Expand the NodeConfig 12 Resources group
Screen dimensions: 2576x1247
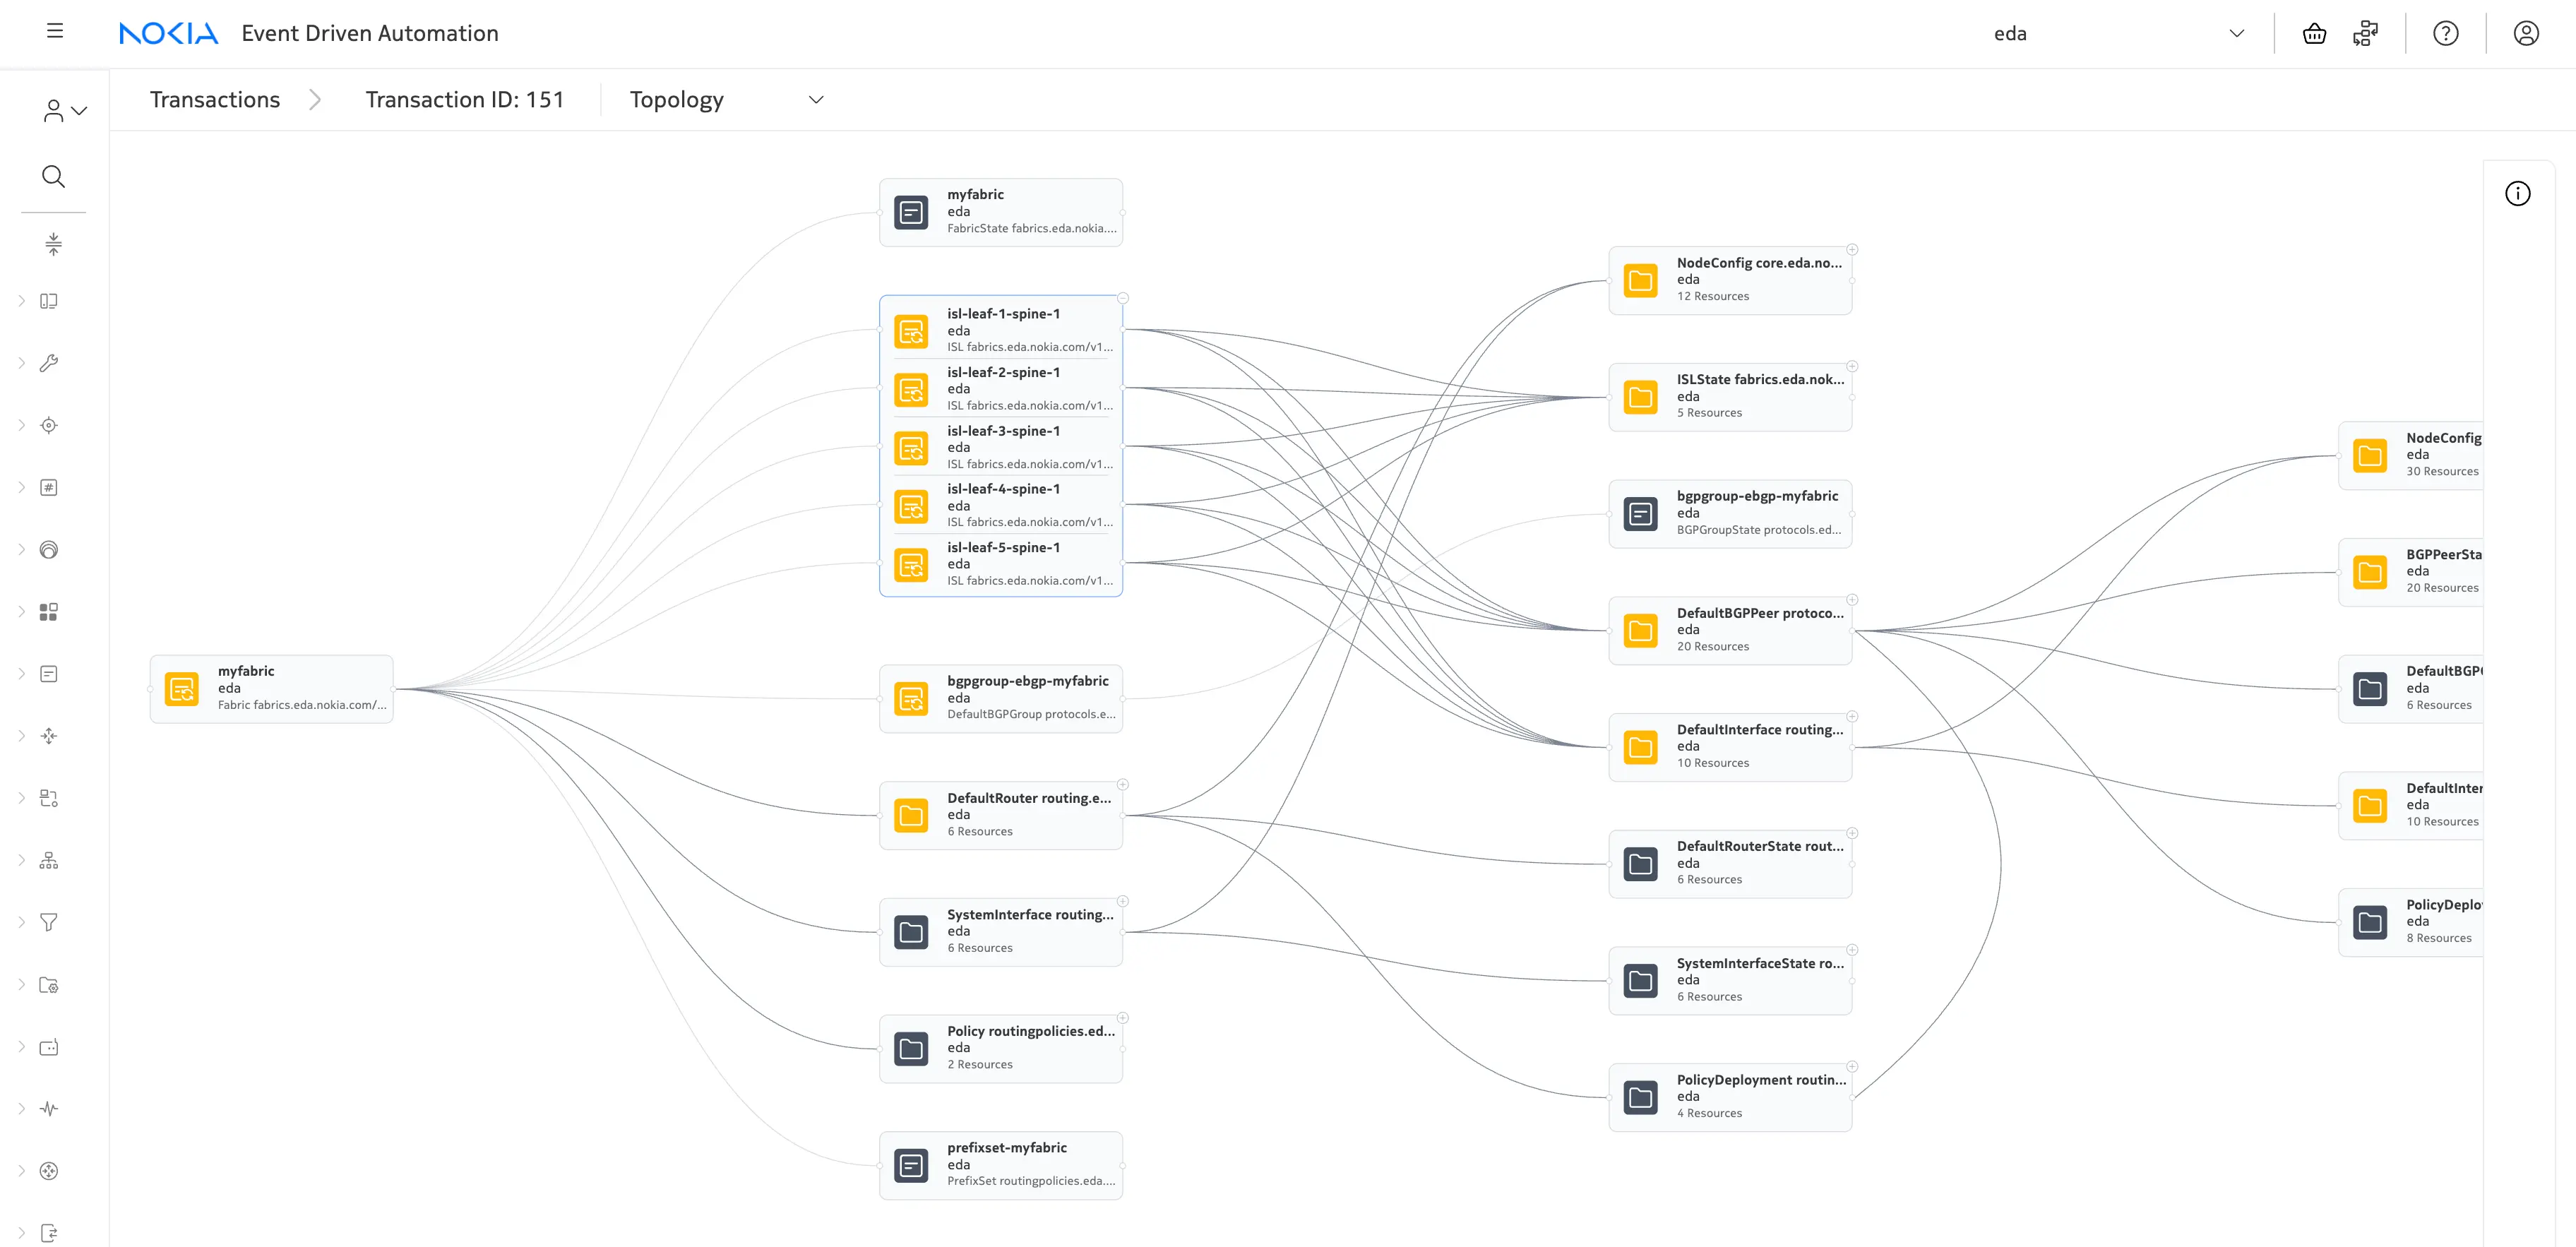[x=1852, y=250]
